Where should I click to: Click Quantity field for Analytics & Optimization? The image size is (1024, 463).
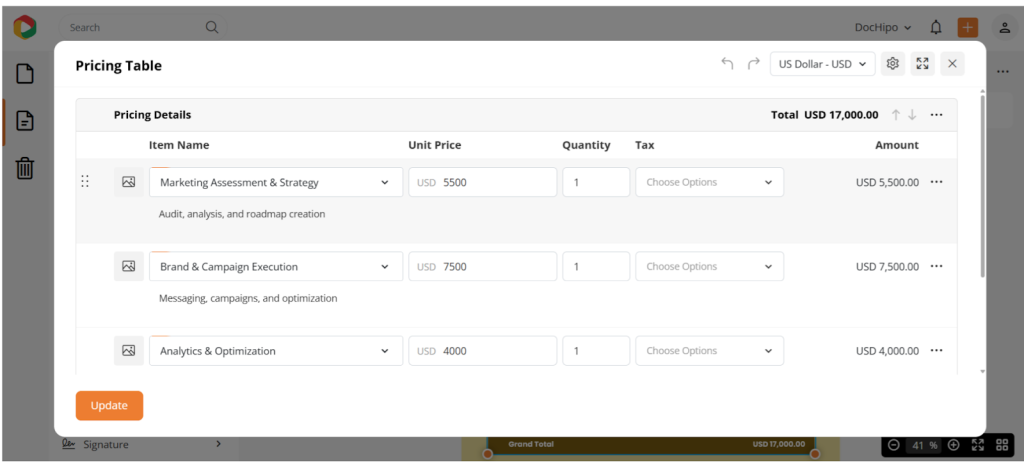[596, 351]
